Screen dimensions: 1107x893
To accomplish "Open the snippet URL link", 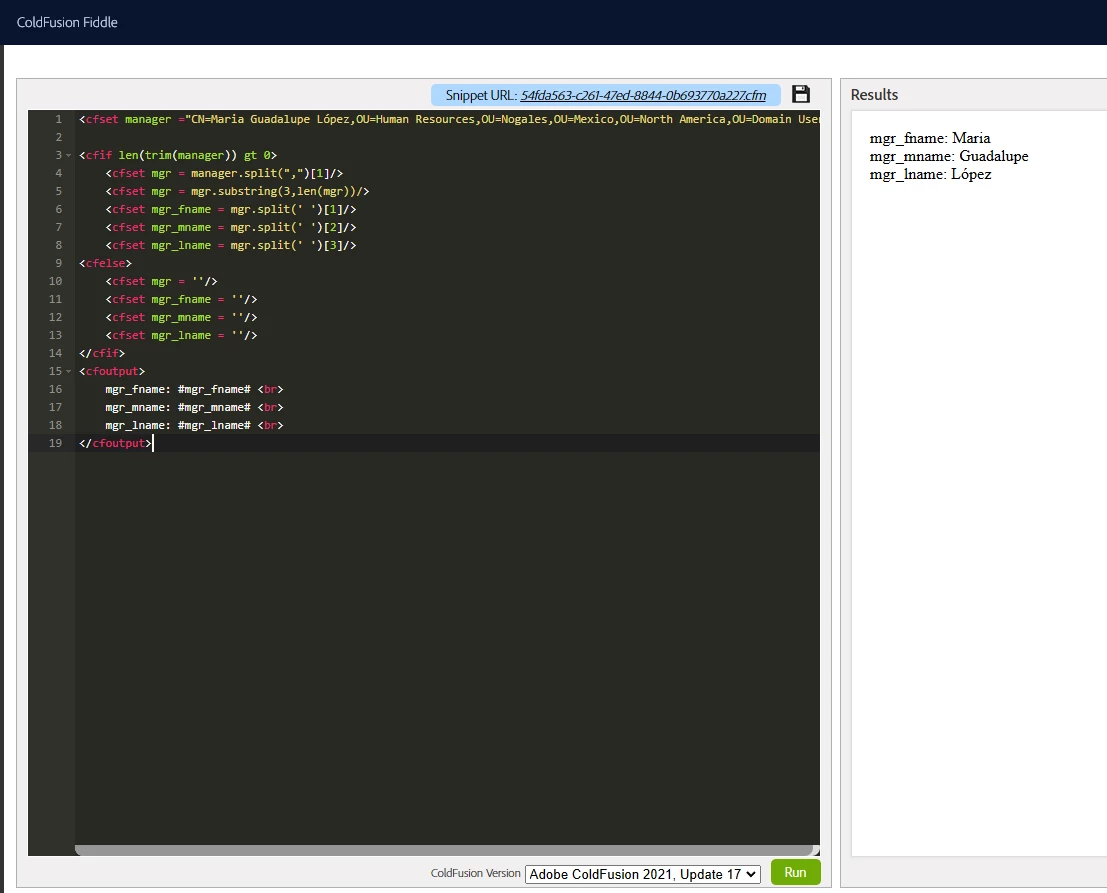I will 642,95.
